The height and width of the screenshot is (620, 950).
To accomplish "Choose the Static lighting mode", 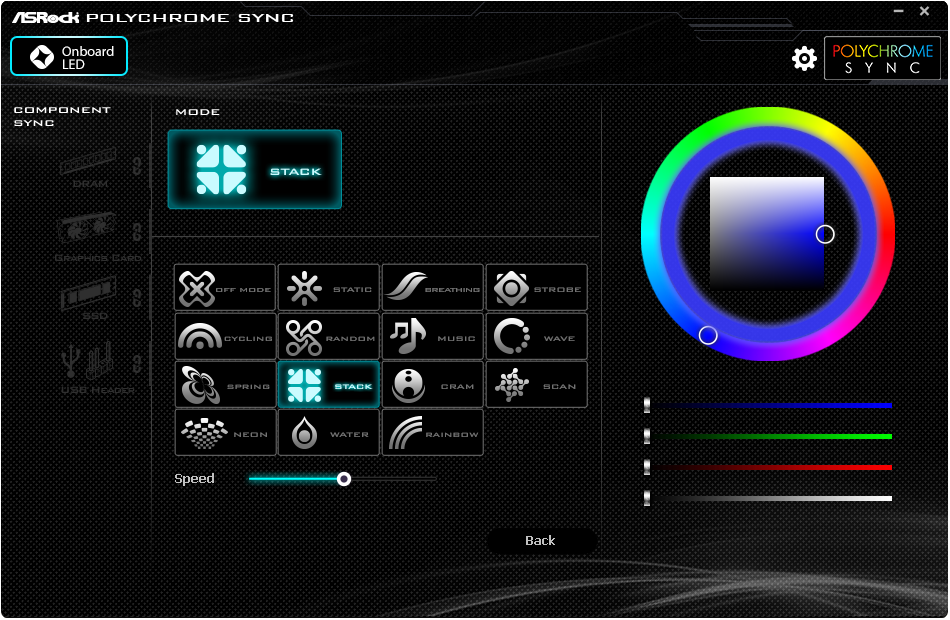I will pyautogui.click(x=328, y=288).
